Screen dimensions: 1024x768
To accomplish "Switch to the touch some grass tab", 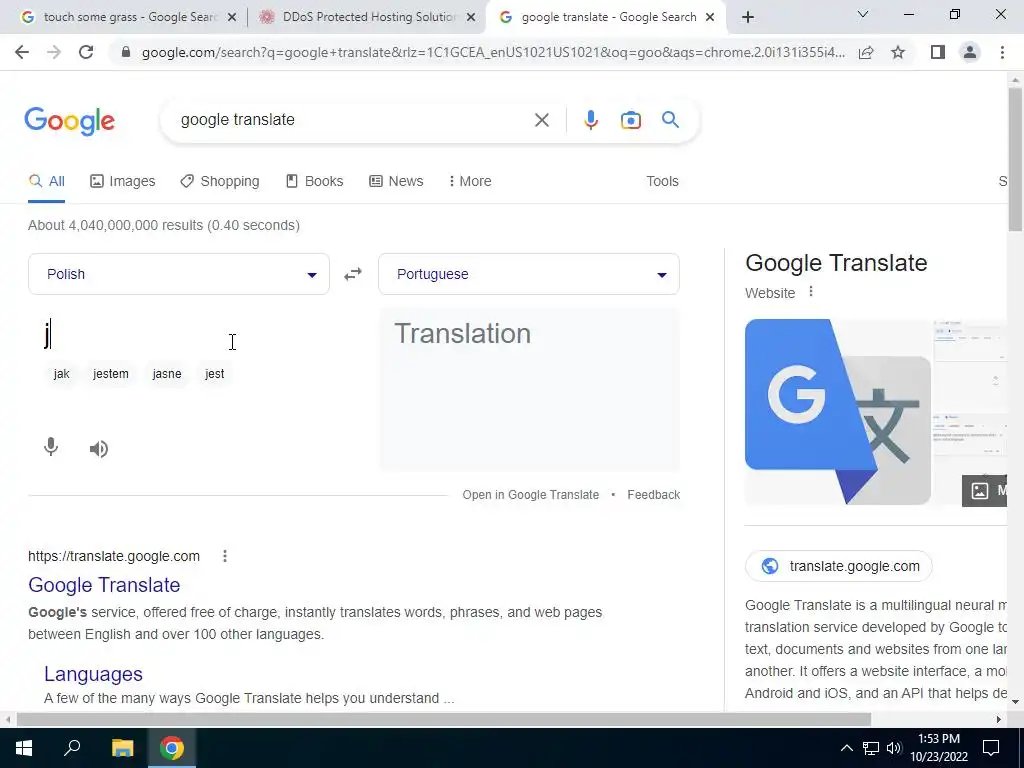I will click(x=129, y=17).
